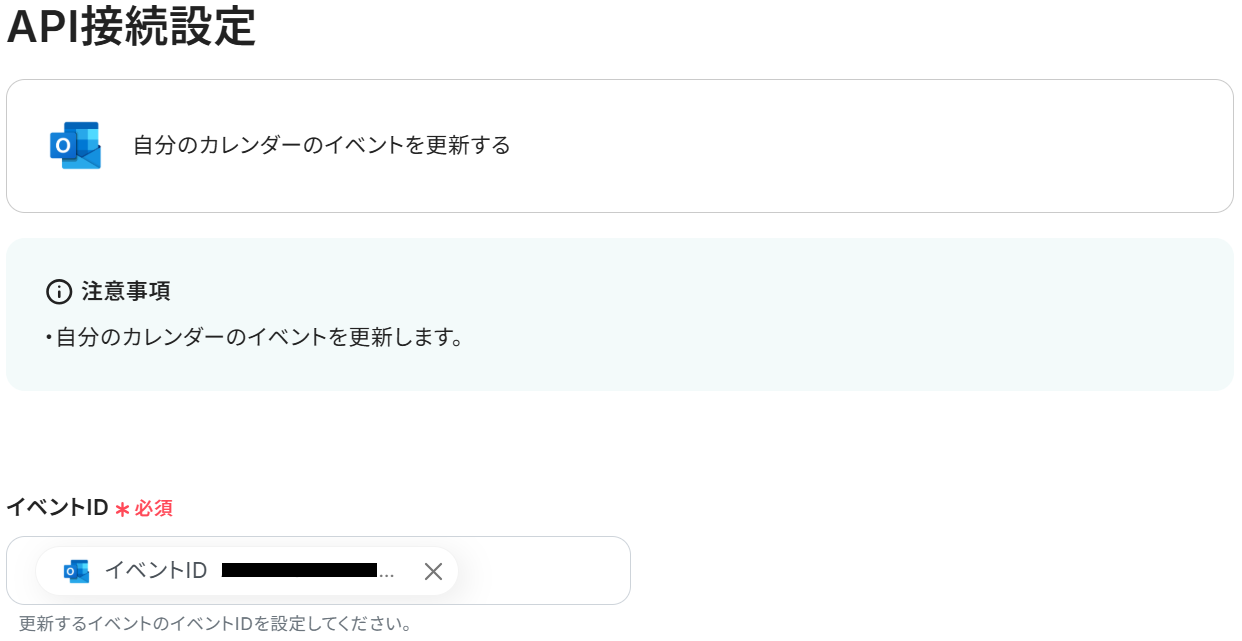Click left padding of the イベントID input before chip

[21, 571]
